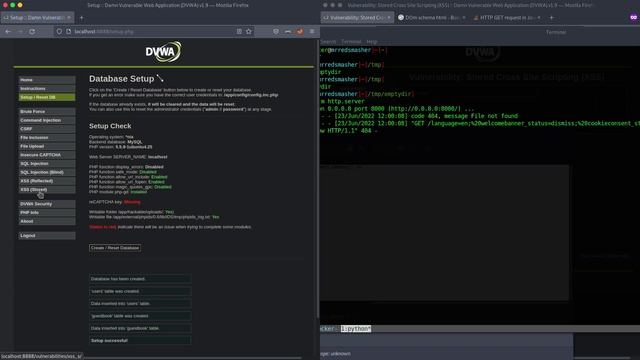Click the shield extension icon in Firefox toolbar

(x=276, y=31)
